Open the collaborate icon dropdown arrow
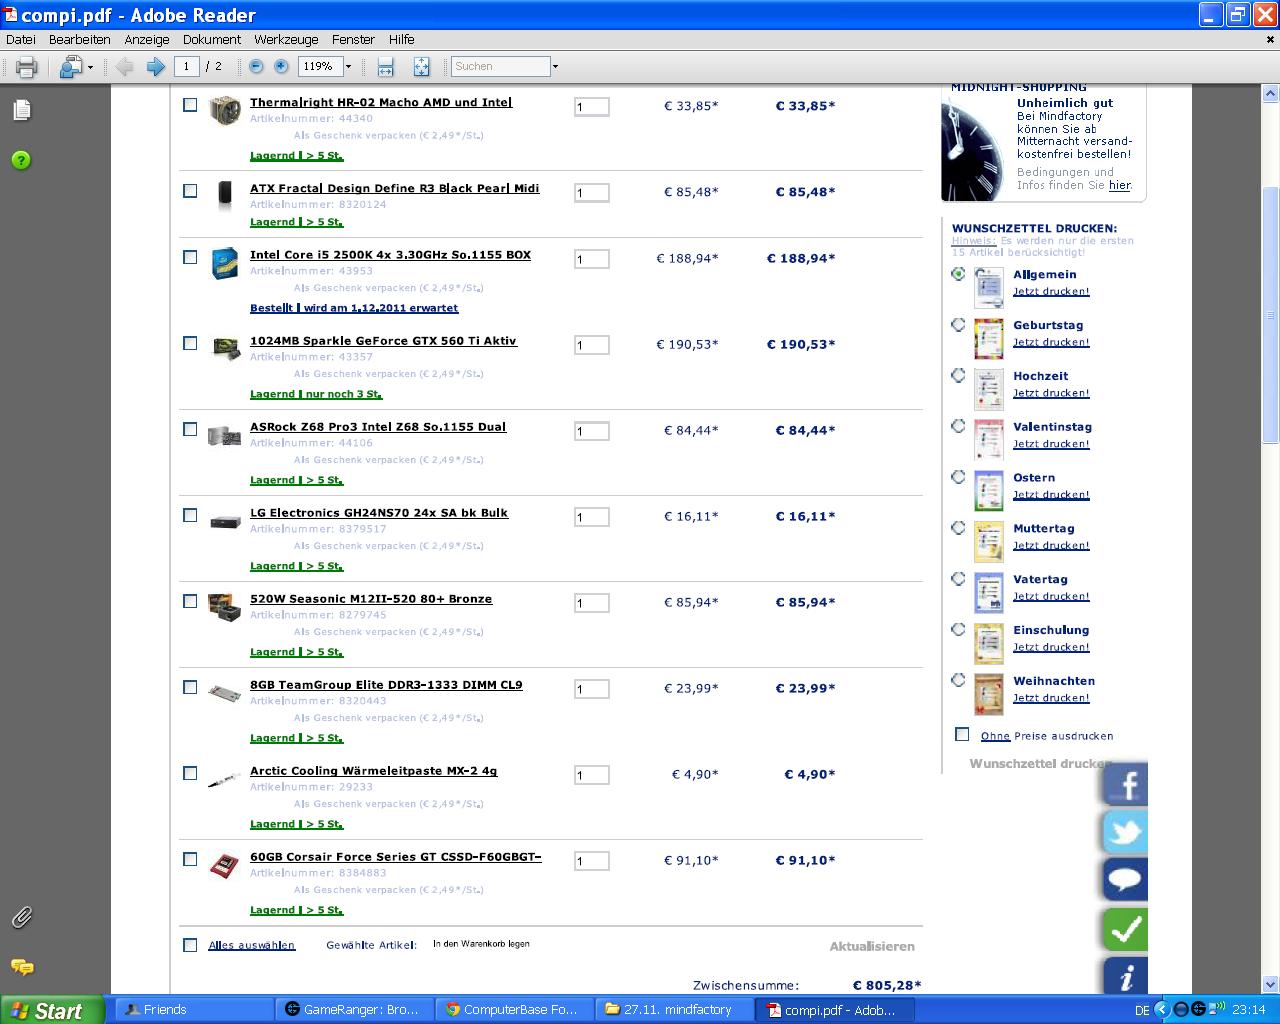This screenshot has height=1024, width=1280. (x=90, y=67)
